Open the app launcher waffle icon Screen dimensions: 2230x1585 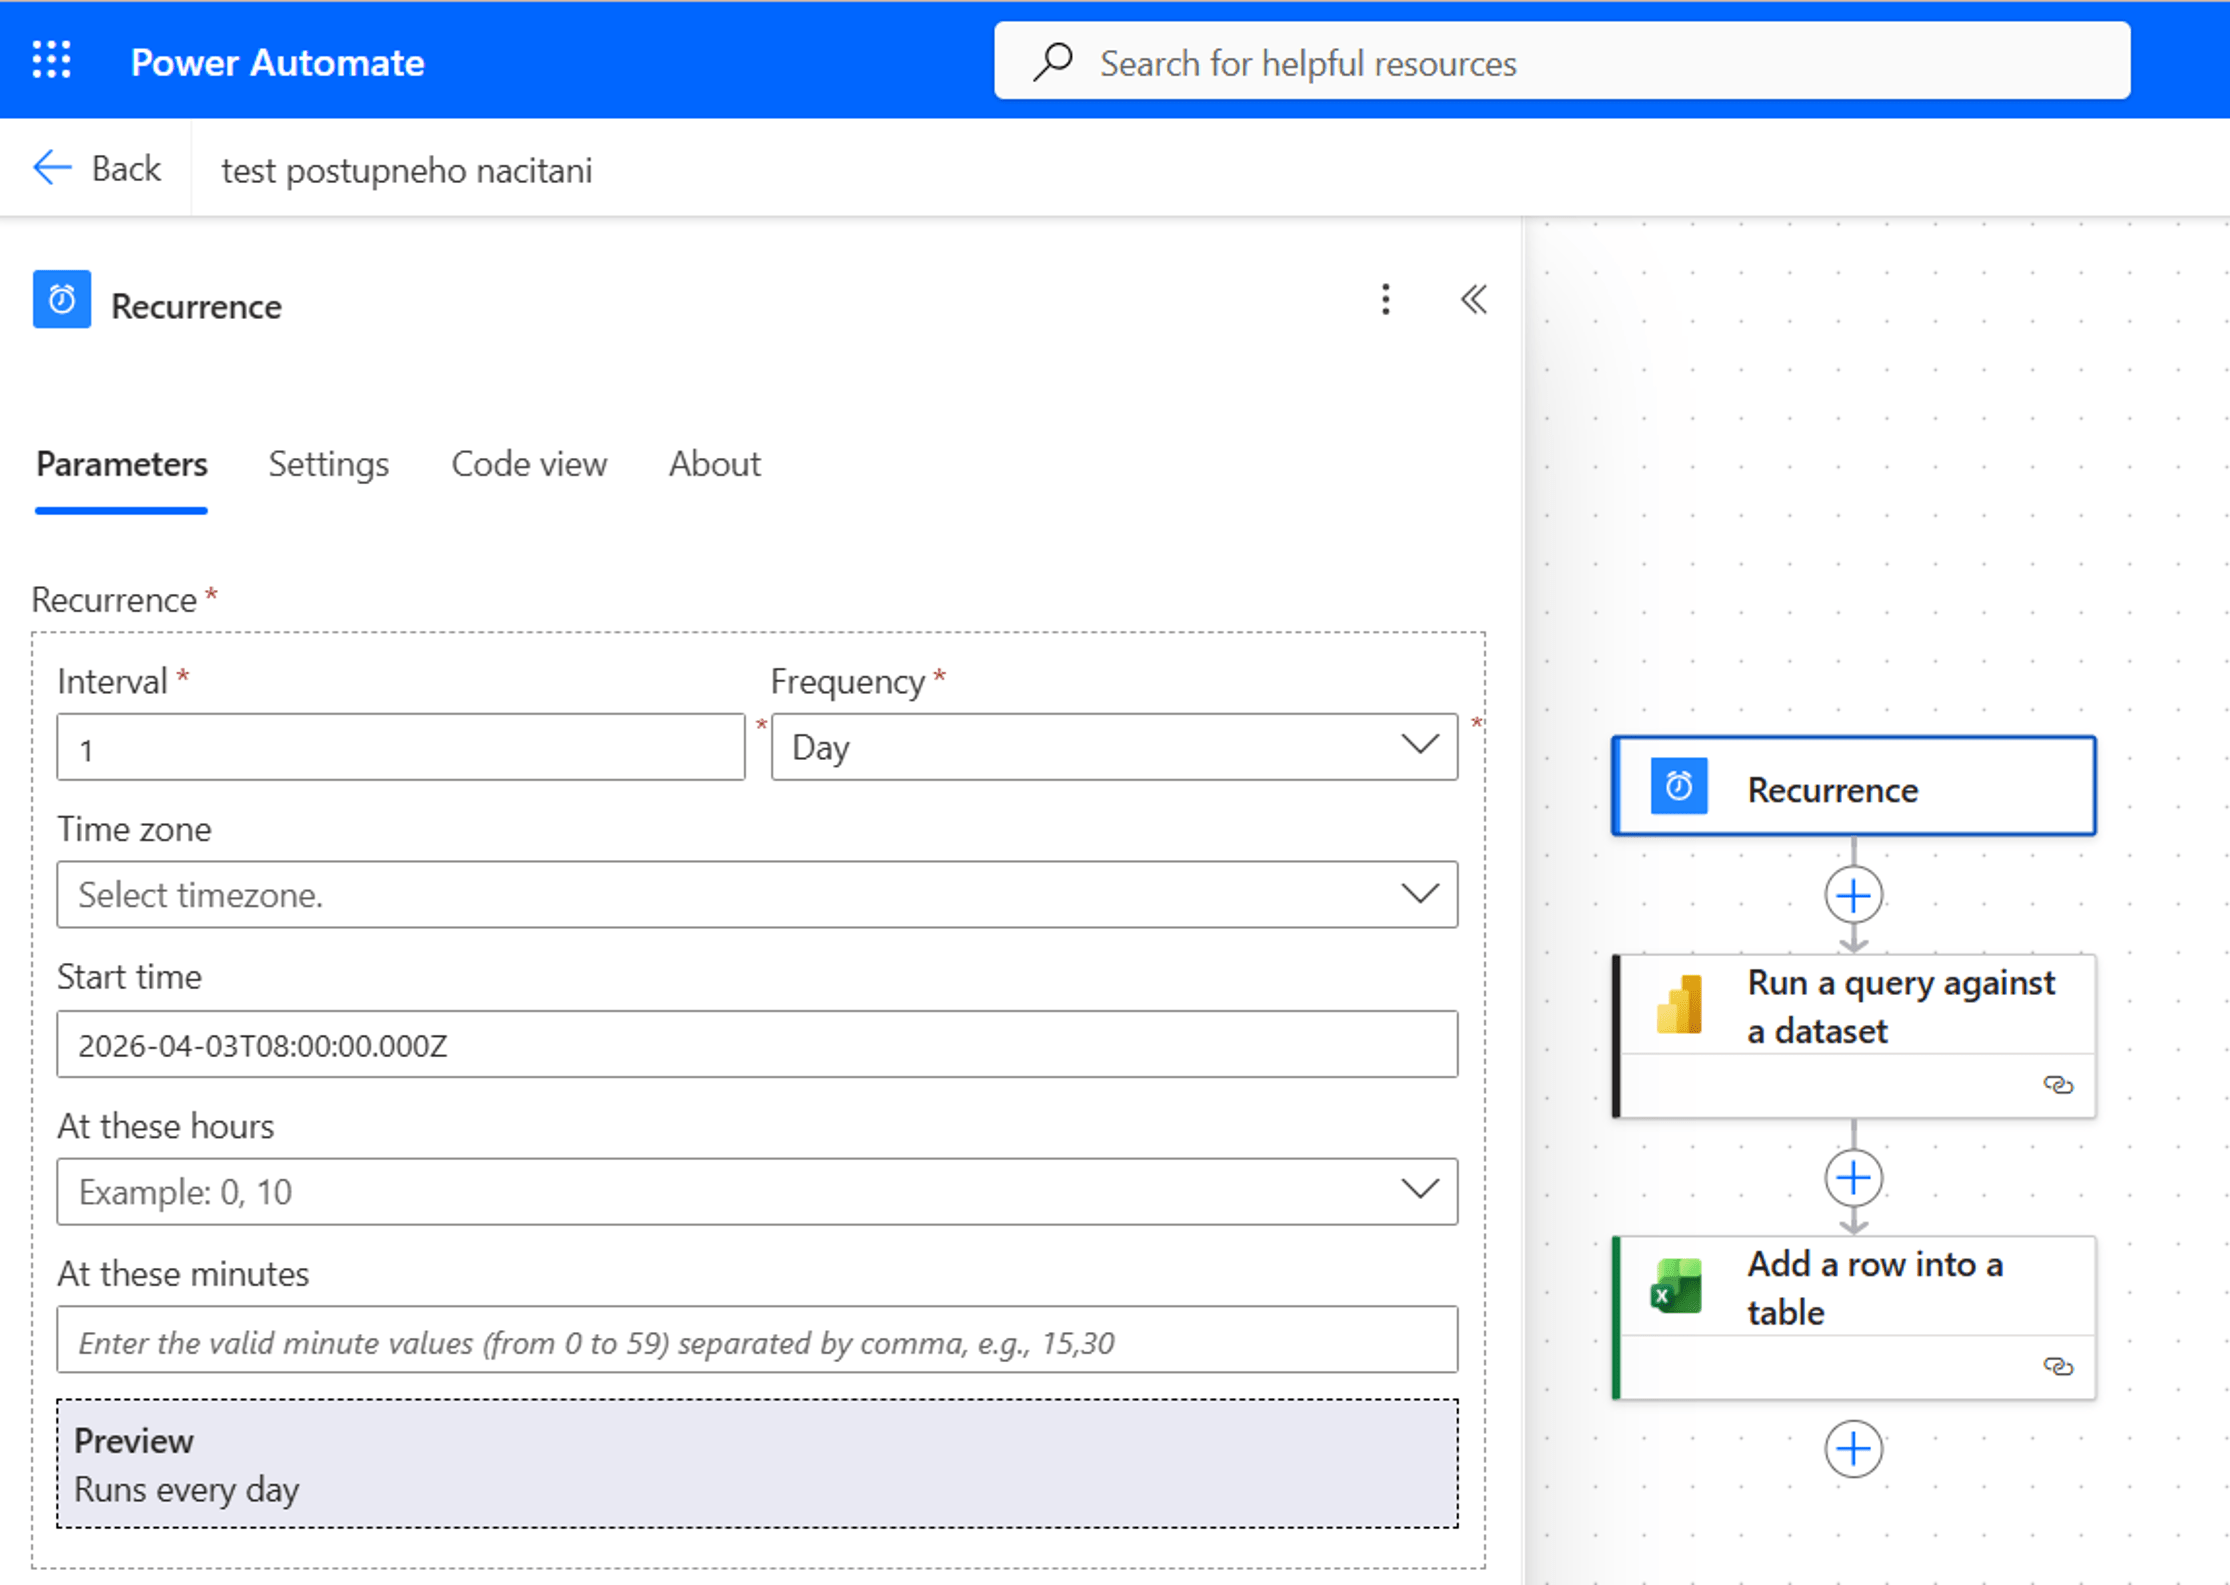click(x=51, y=61)
